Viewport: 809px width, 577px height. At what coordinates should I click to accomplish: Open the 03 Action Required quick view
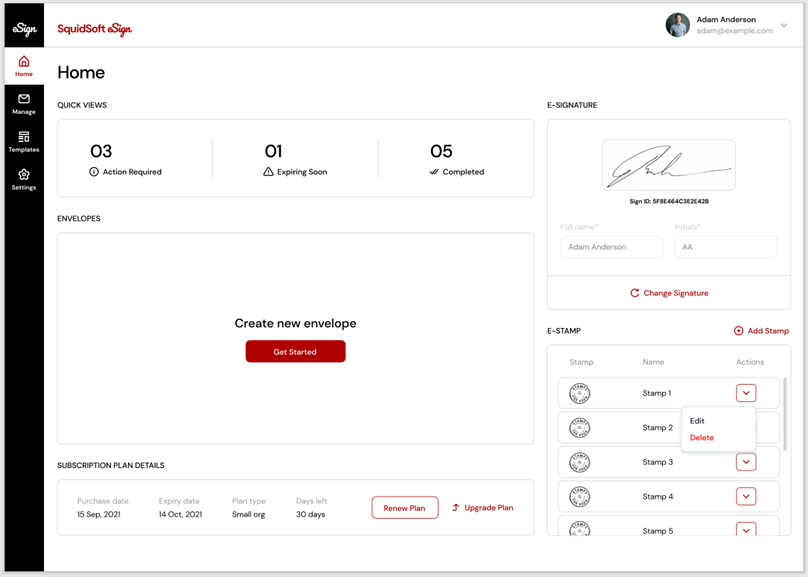tap(126, 159)
